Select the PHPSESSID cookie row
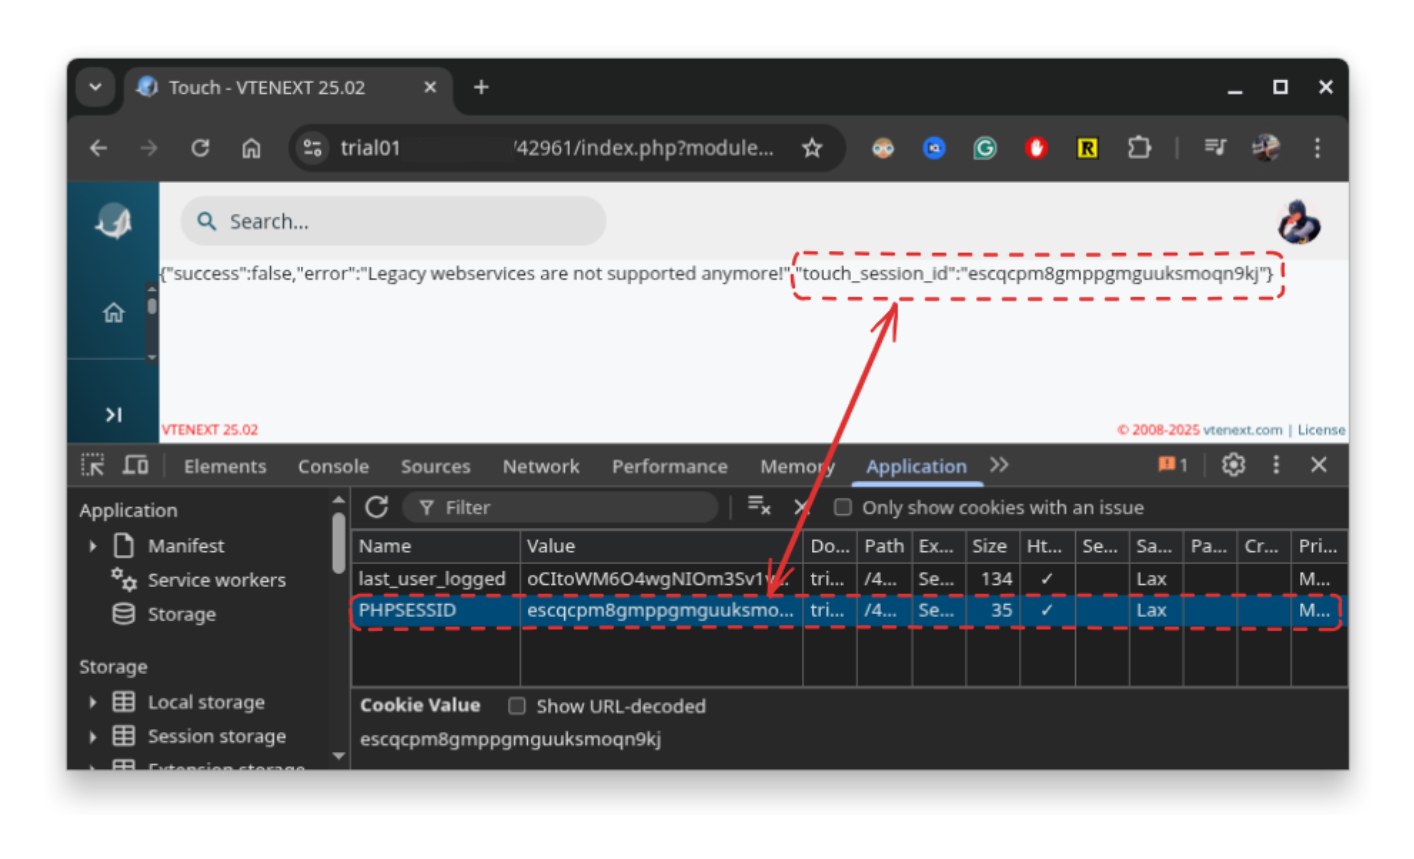Screen dimensions: 1414x859 (848, 610)
